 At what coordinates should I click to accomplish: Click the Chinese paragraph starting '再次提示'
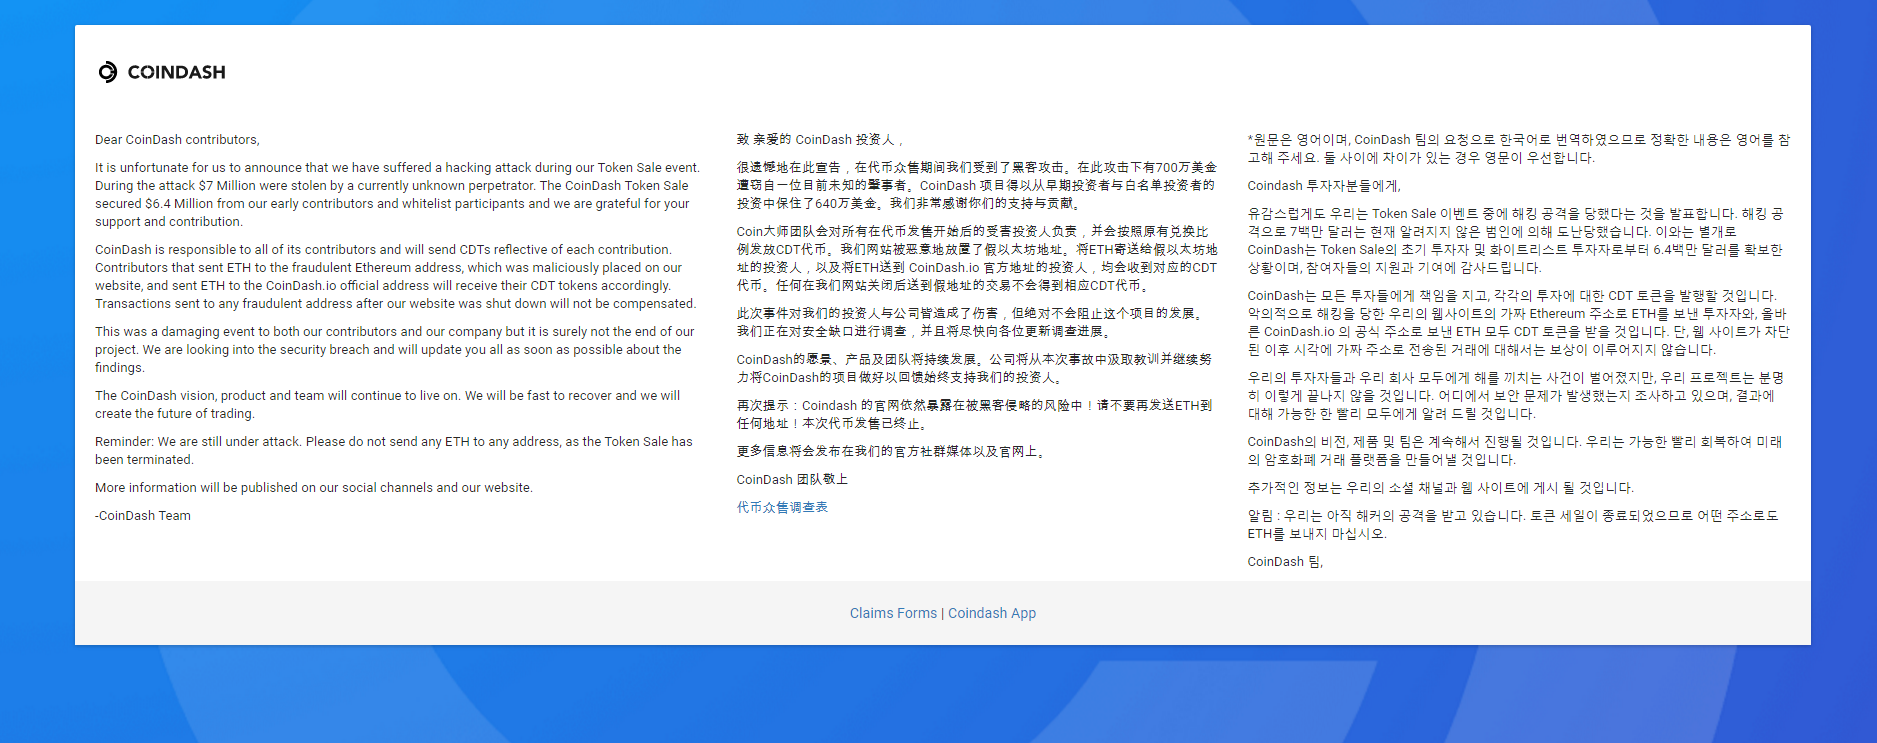974,415
